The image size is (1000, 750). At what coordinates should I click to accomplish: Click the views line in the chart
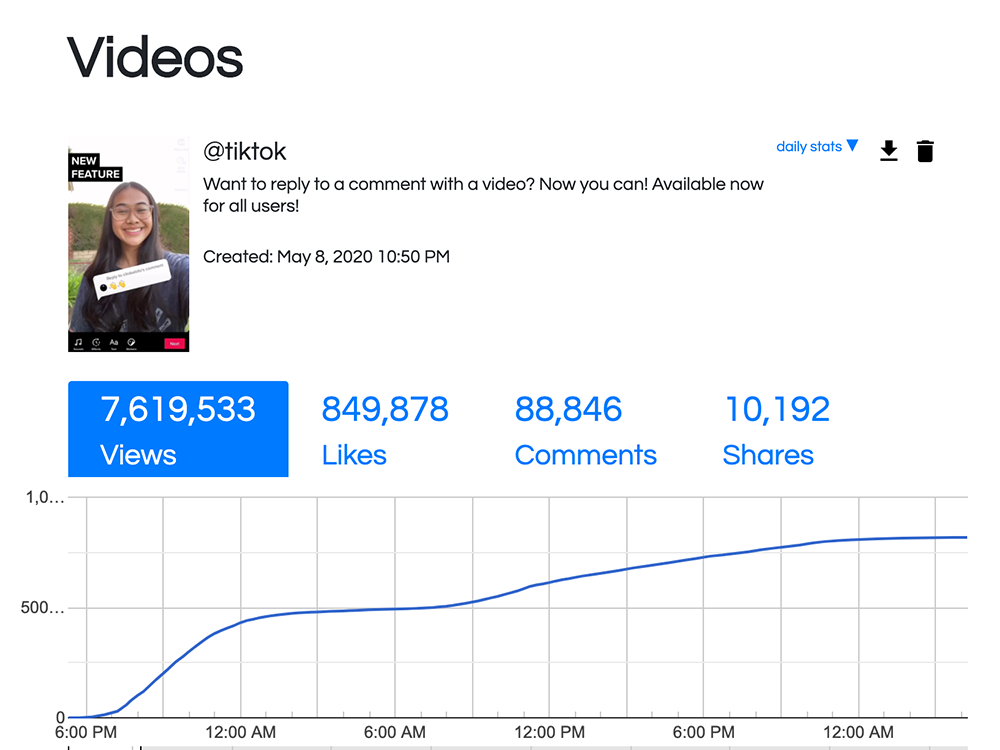[x=548, y=581]
